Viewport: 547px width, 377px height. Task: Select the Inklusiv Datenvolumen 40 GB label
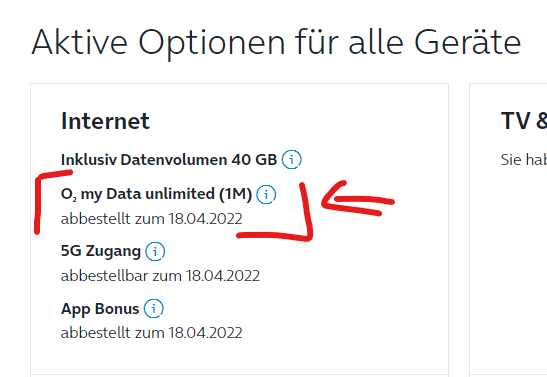coord(169,160)
